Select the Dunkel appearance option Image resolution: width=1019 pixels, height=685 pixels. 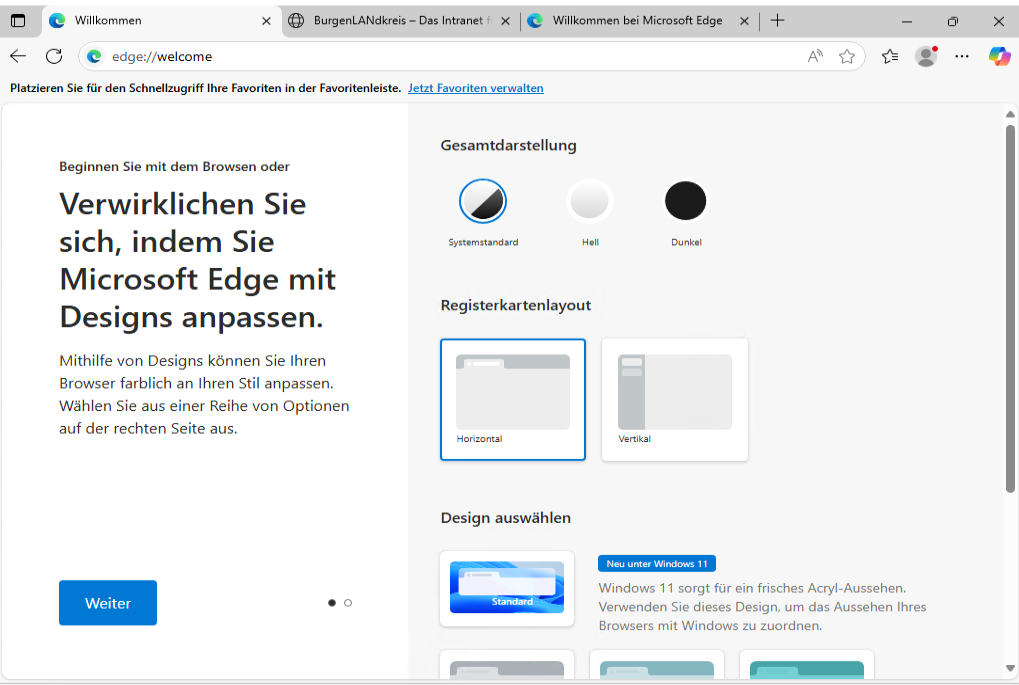point(686,201)
